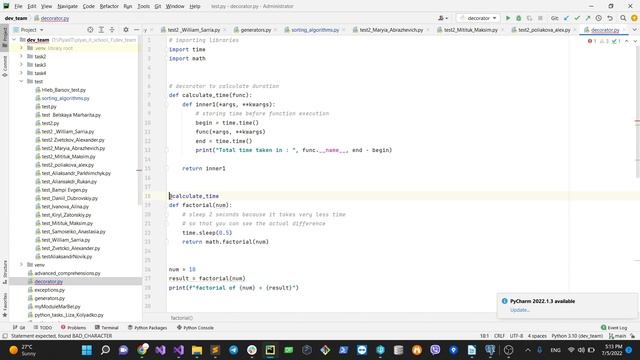Expand the task2 folder

22,56
